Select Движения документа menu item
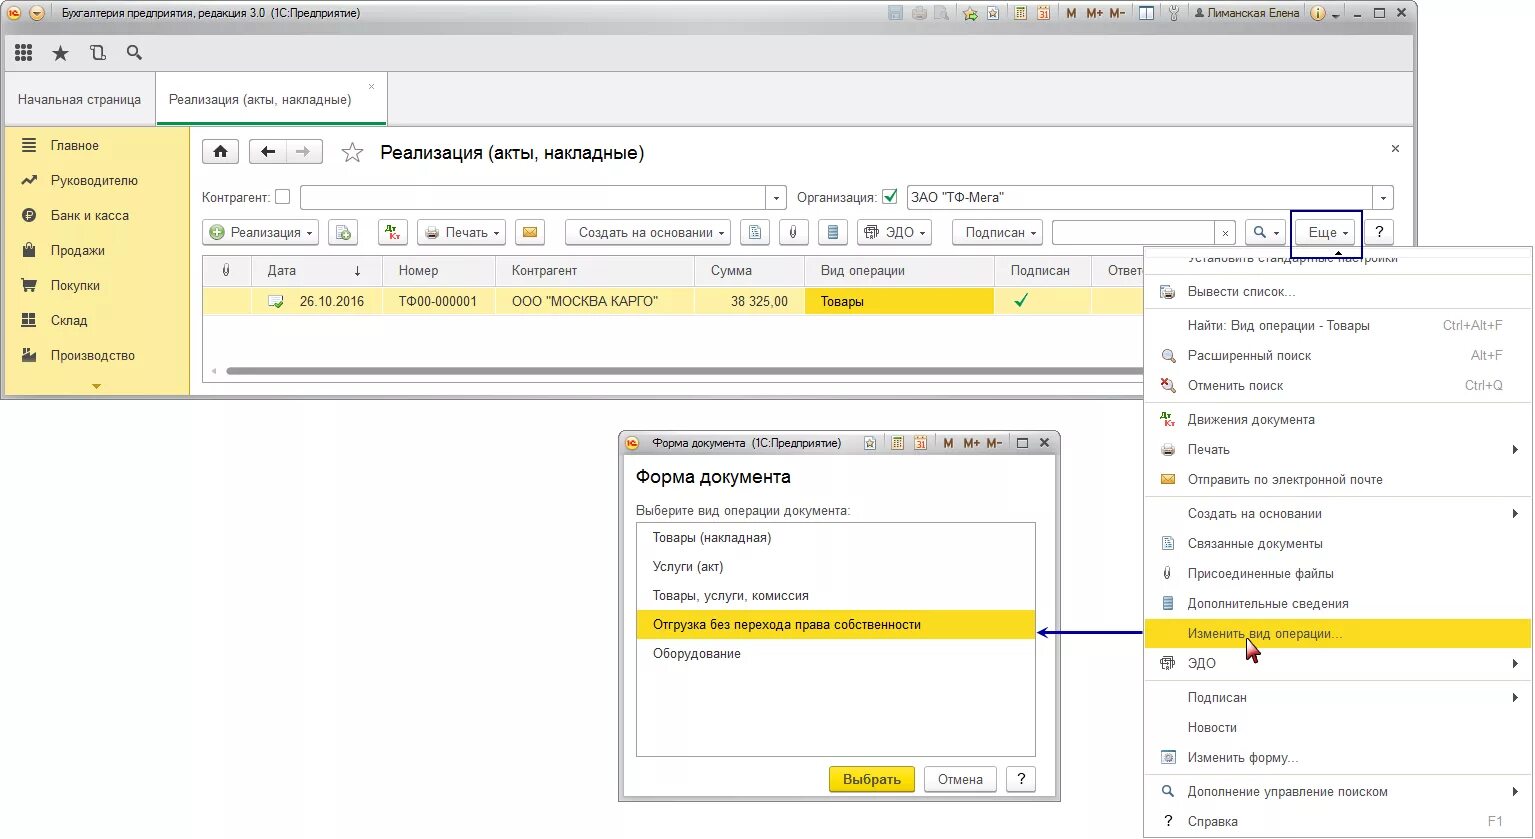This screenshot has width=1535, height=839. click(1338, 419)
